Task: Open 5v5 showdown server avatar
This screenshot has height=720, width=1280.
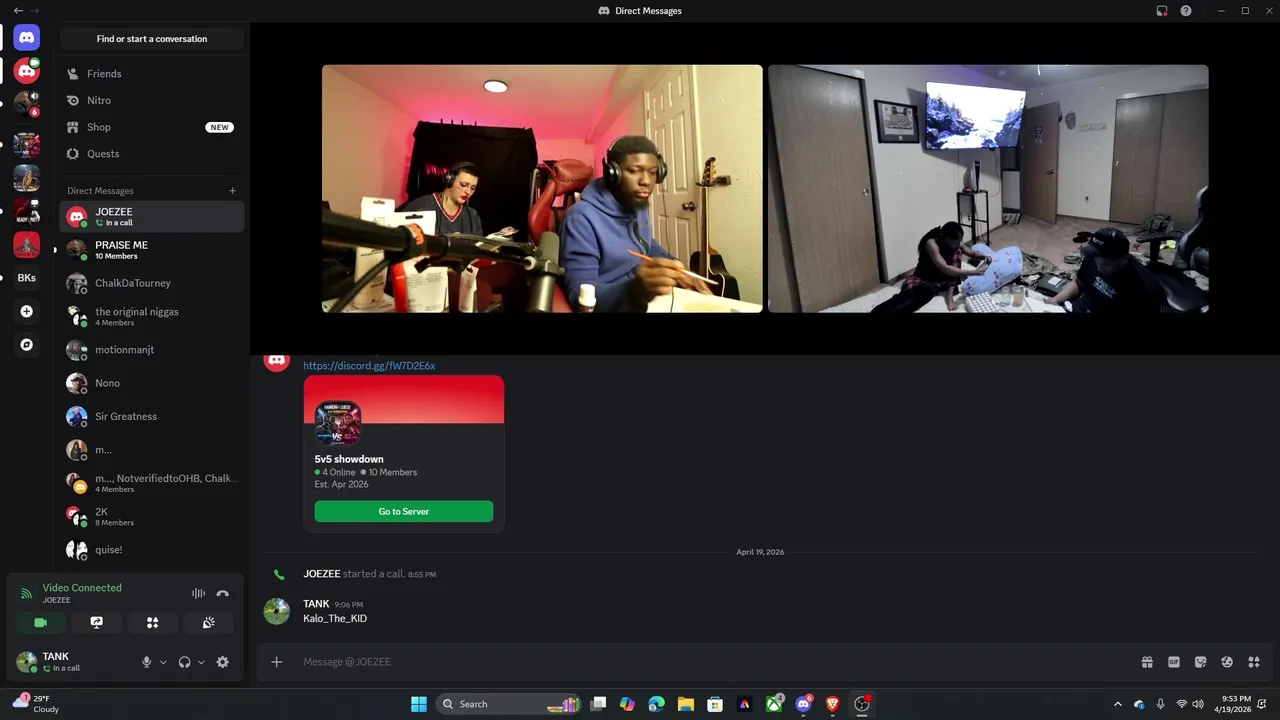Action: point(338,423)
